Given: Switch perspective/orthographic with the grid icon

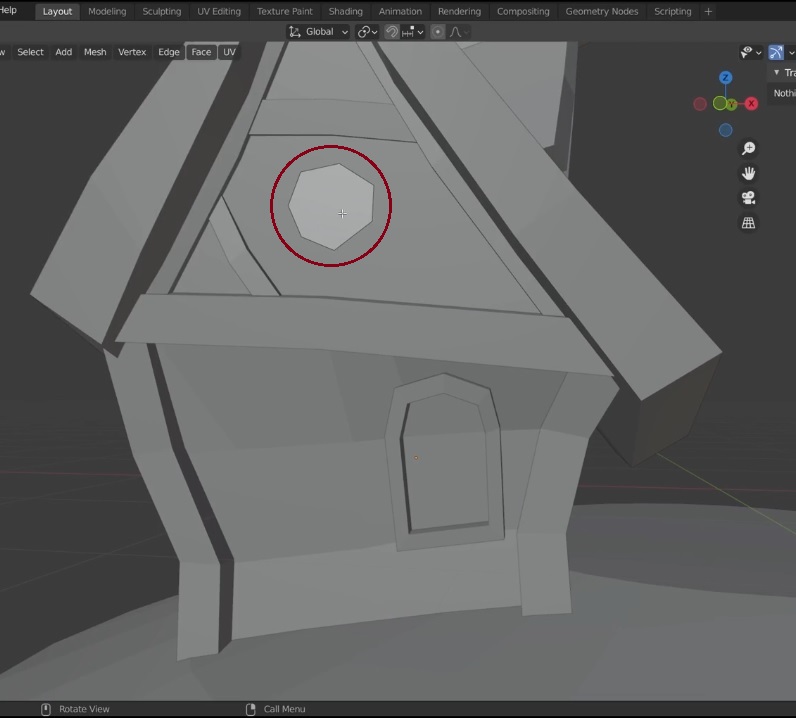Looking at the screenshot, I should (x=748, y=224).
